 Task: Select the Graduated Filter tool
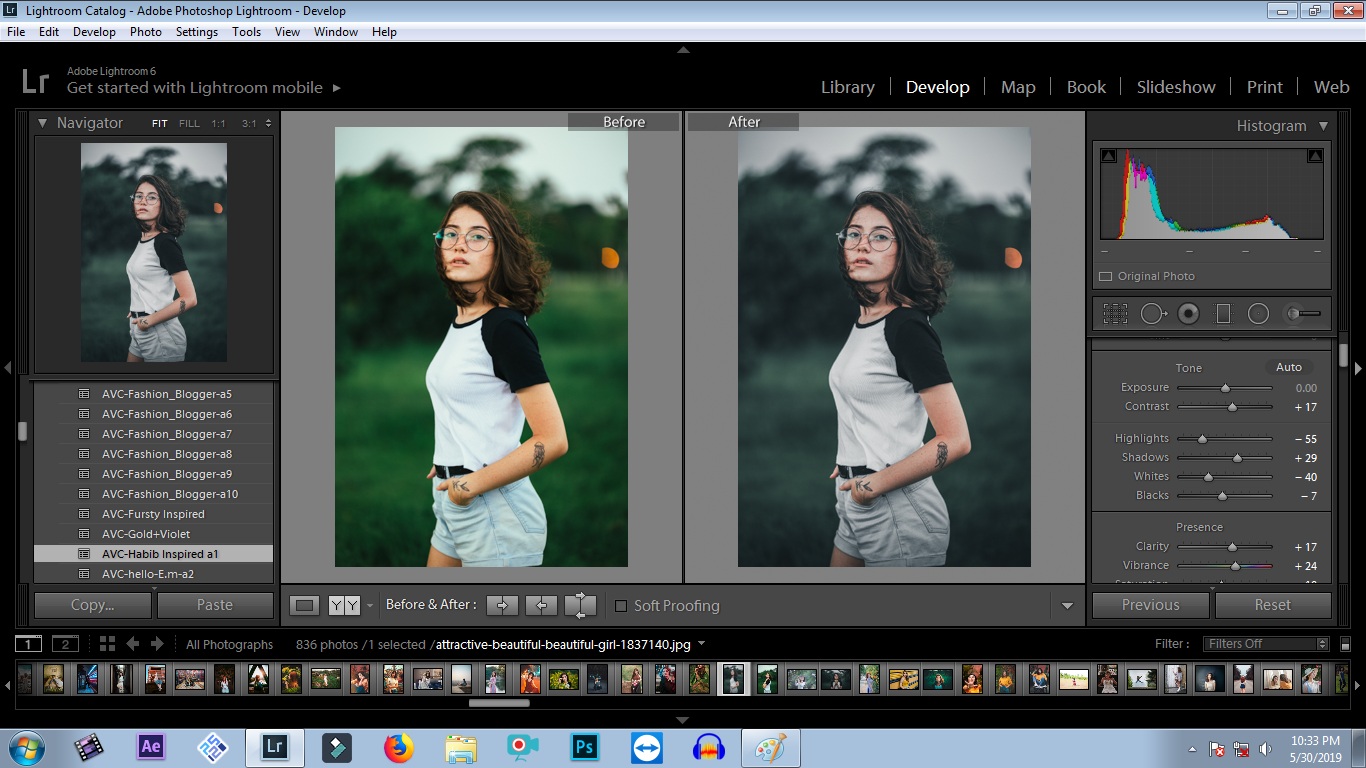(x=1223, y=314)
